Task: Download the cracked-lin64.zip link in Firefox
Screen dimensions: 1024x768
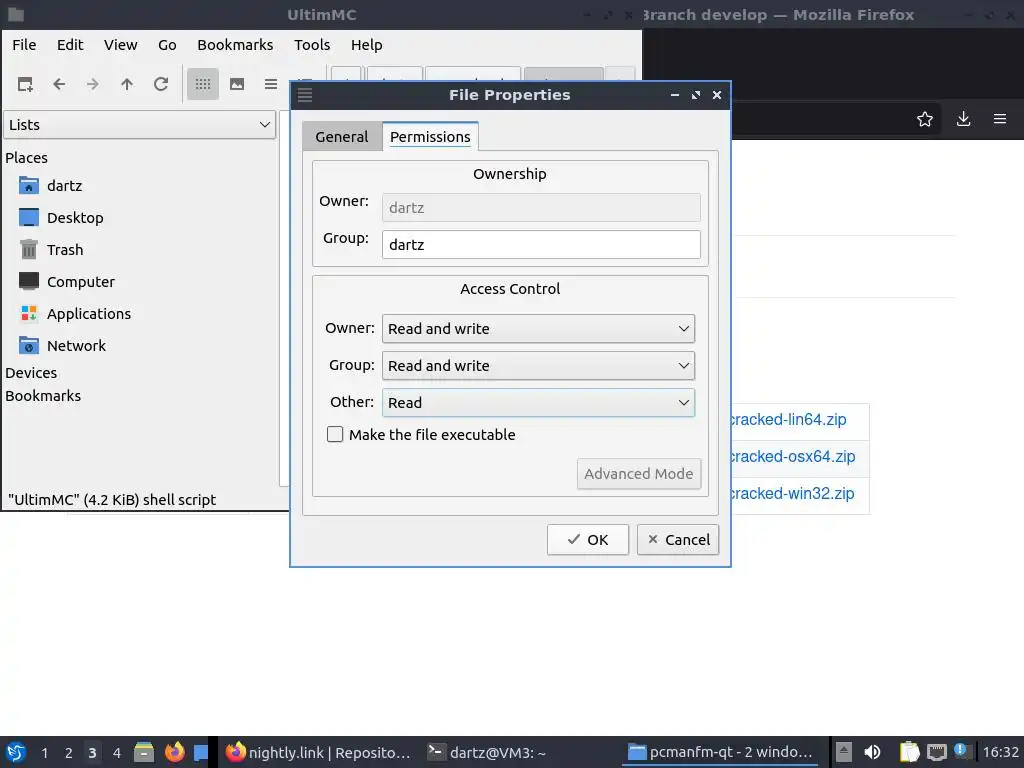Action: click(788, 420)
